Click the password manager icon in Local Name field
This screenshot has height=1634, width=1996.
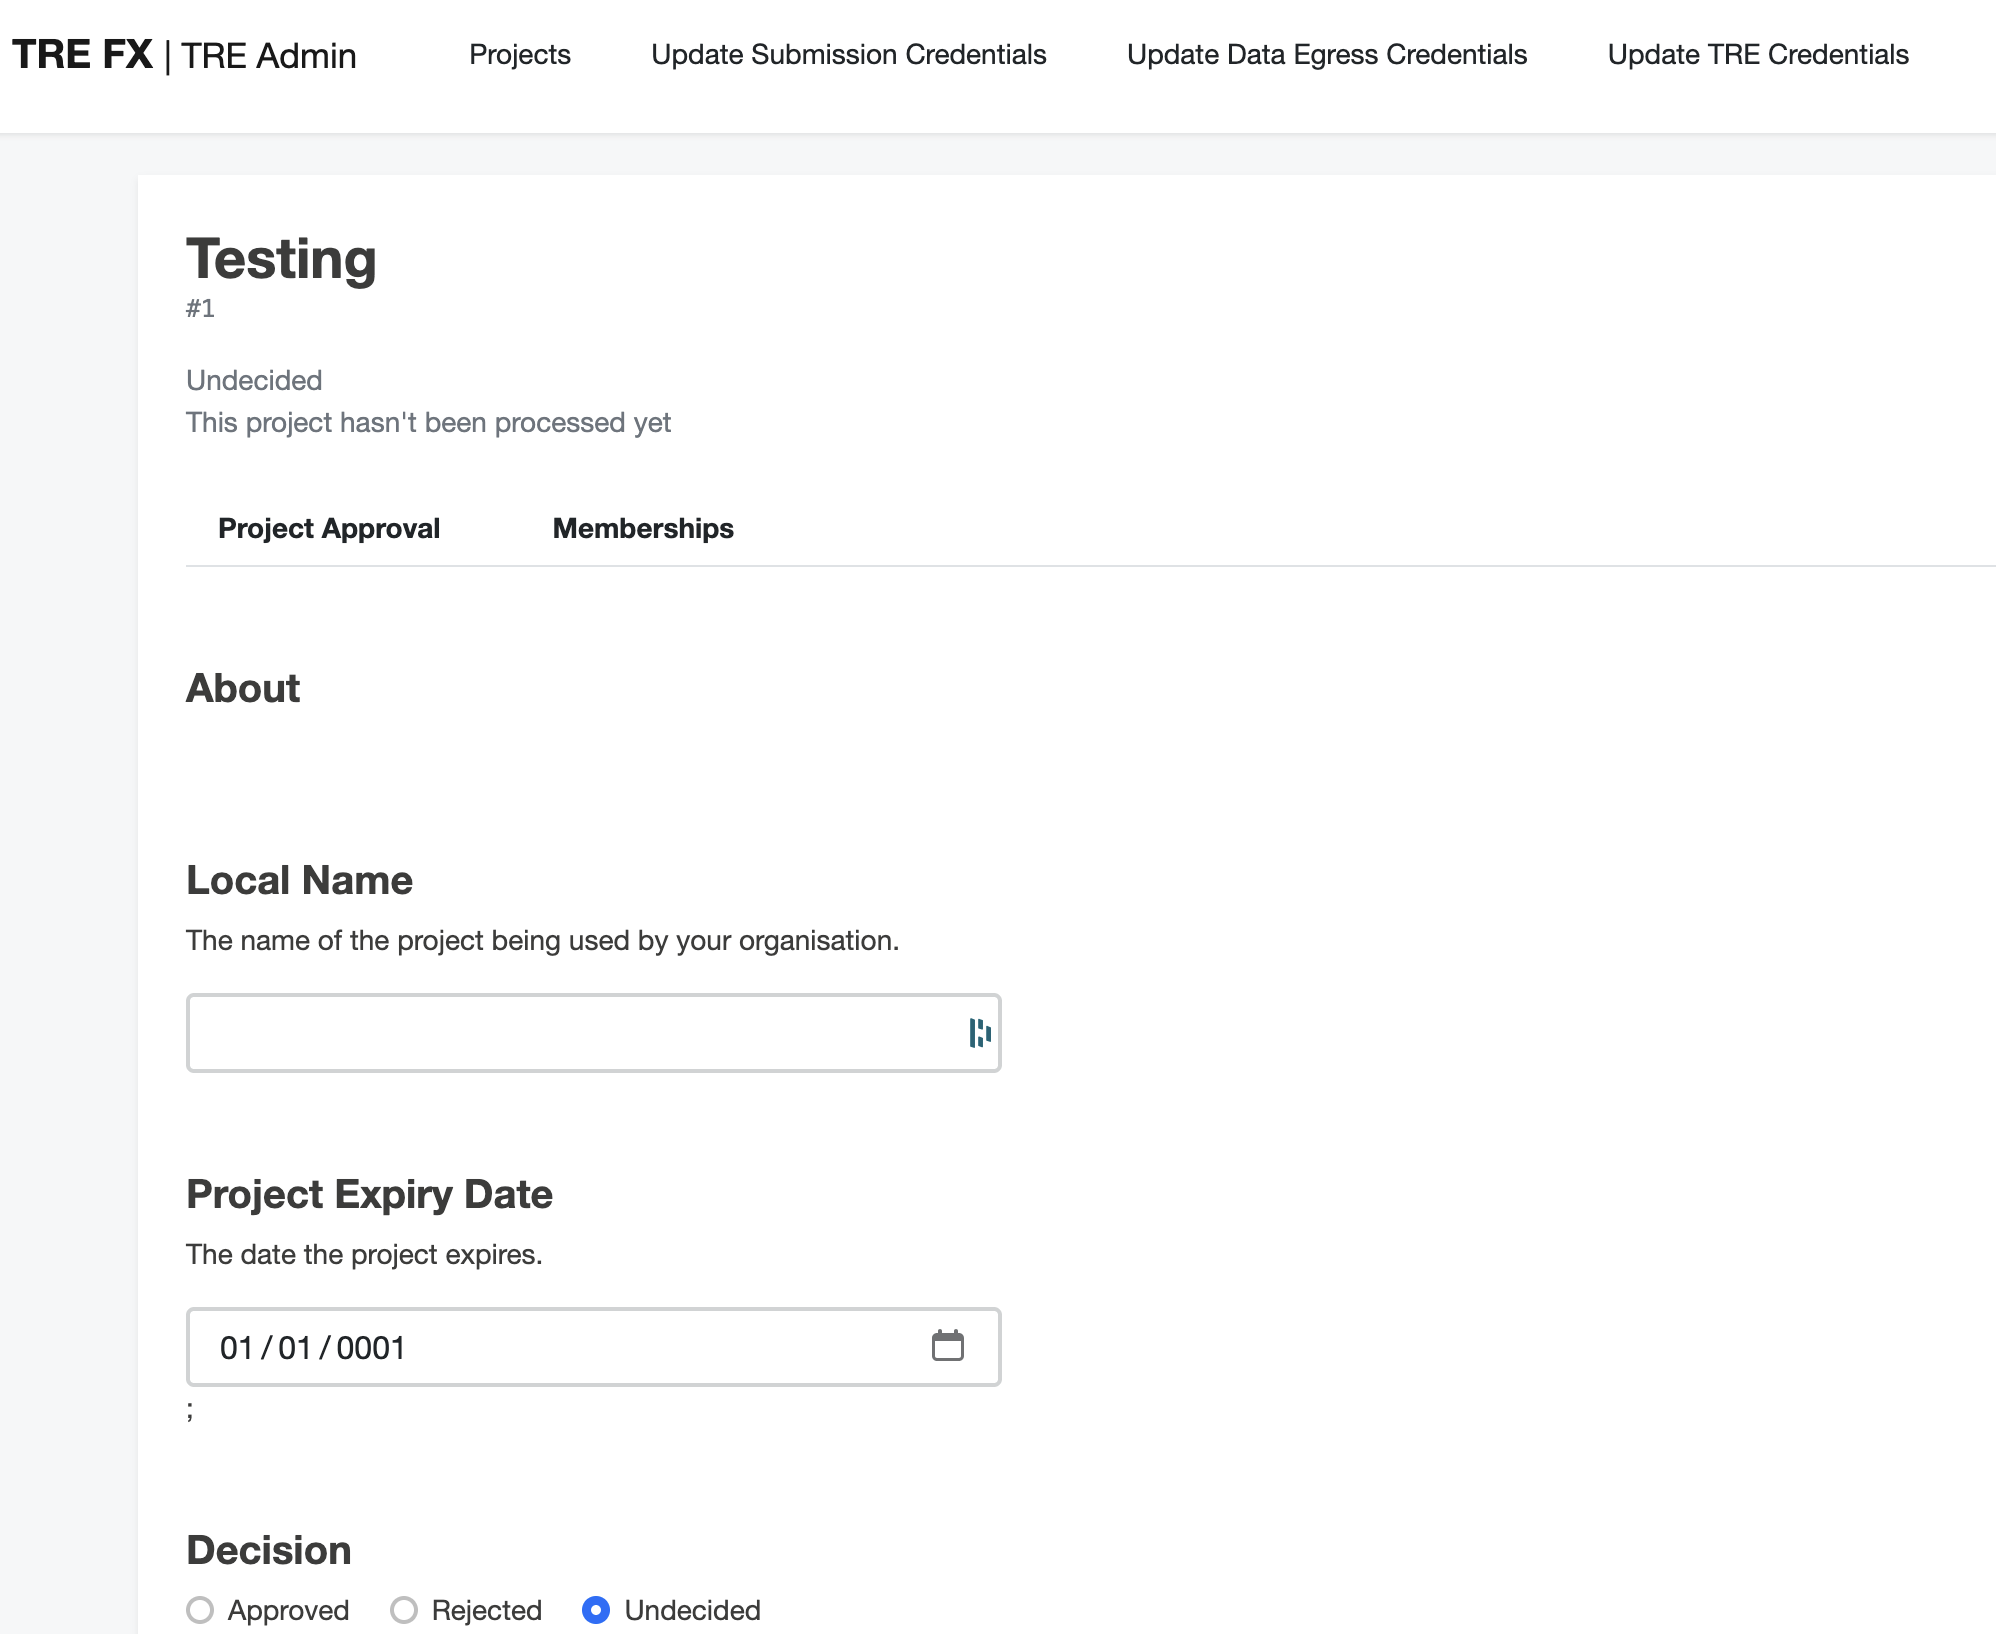pyautogui.click(x=979, y=1033)
